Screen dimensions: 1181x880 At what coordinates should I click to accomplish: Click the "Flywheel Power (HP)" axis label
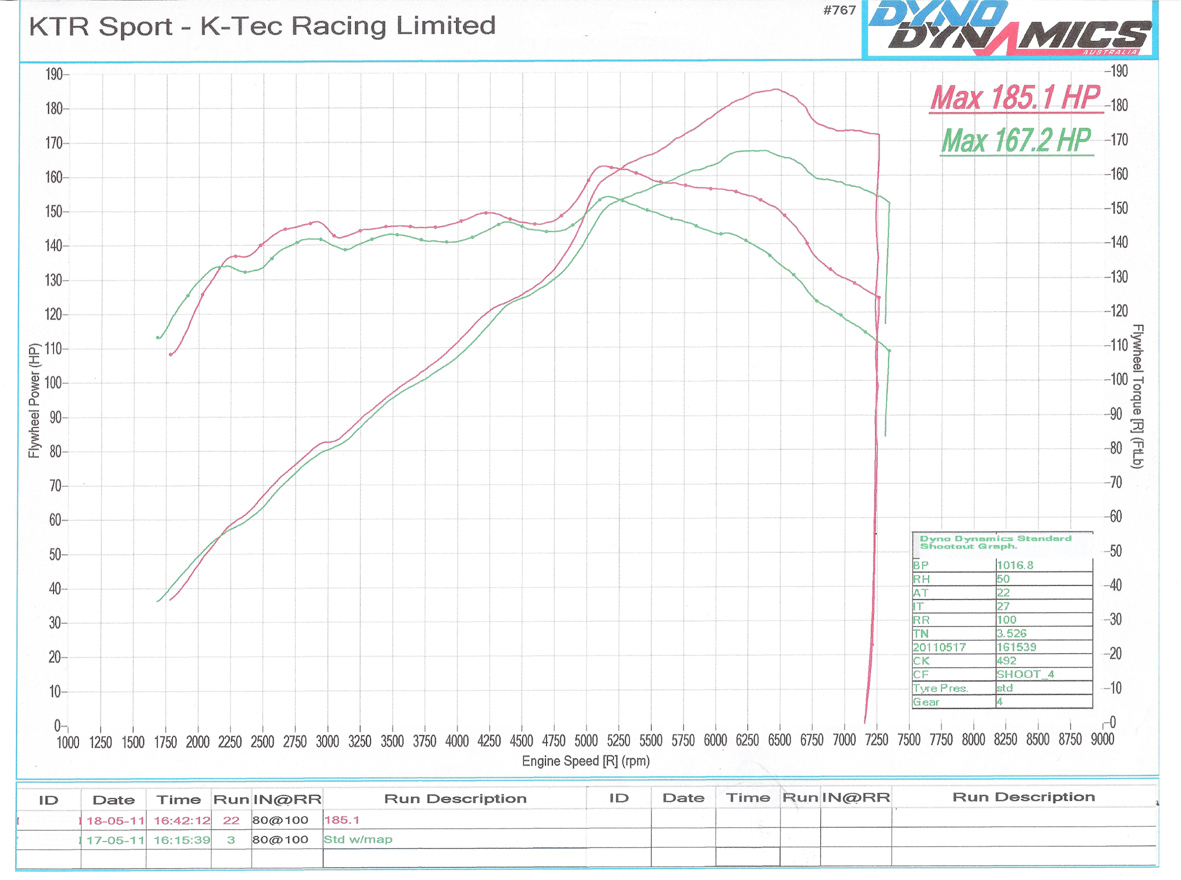34,401
